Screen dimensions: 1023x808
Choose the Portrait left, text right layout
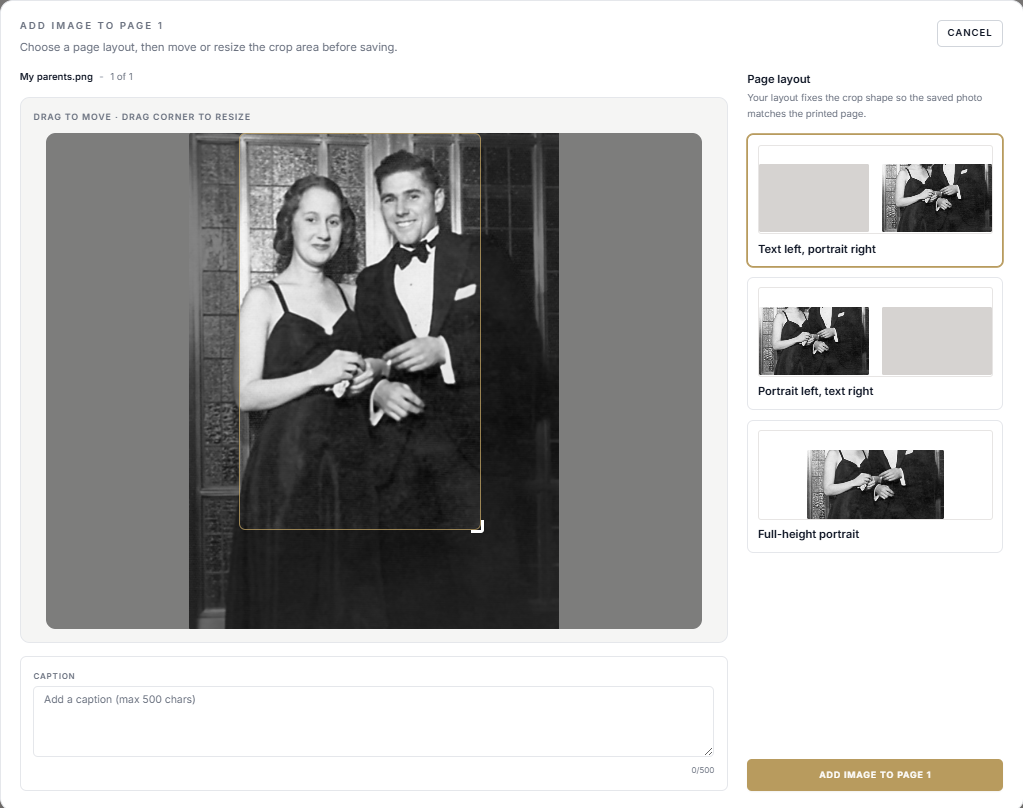pyautogui.click(x=874, y=343)
